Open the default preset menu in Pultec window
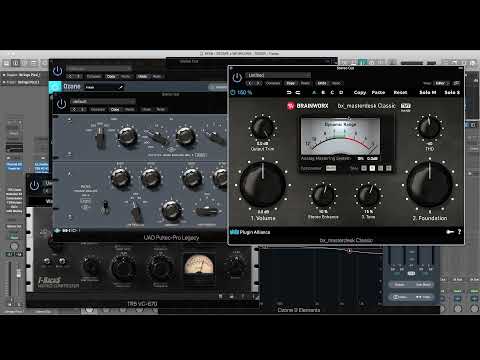 coord(103,101)
